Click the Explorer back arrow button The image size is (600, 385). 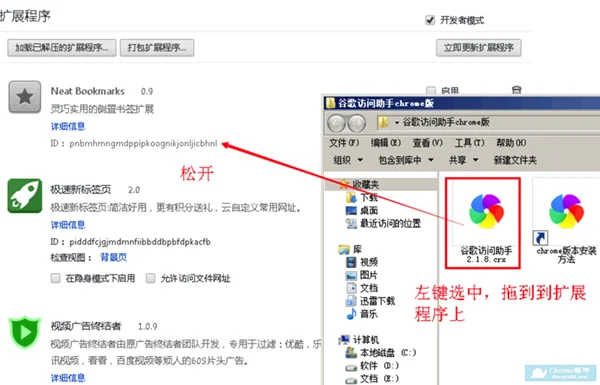click(x=336, y=123)
